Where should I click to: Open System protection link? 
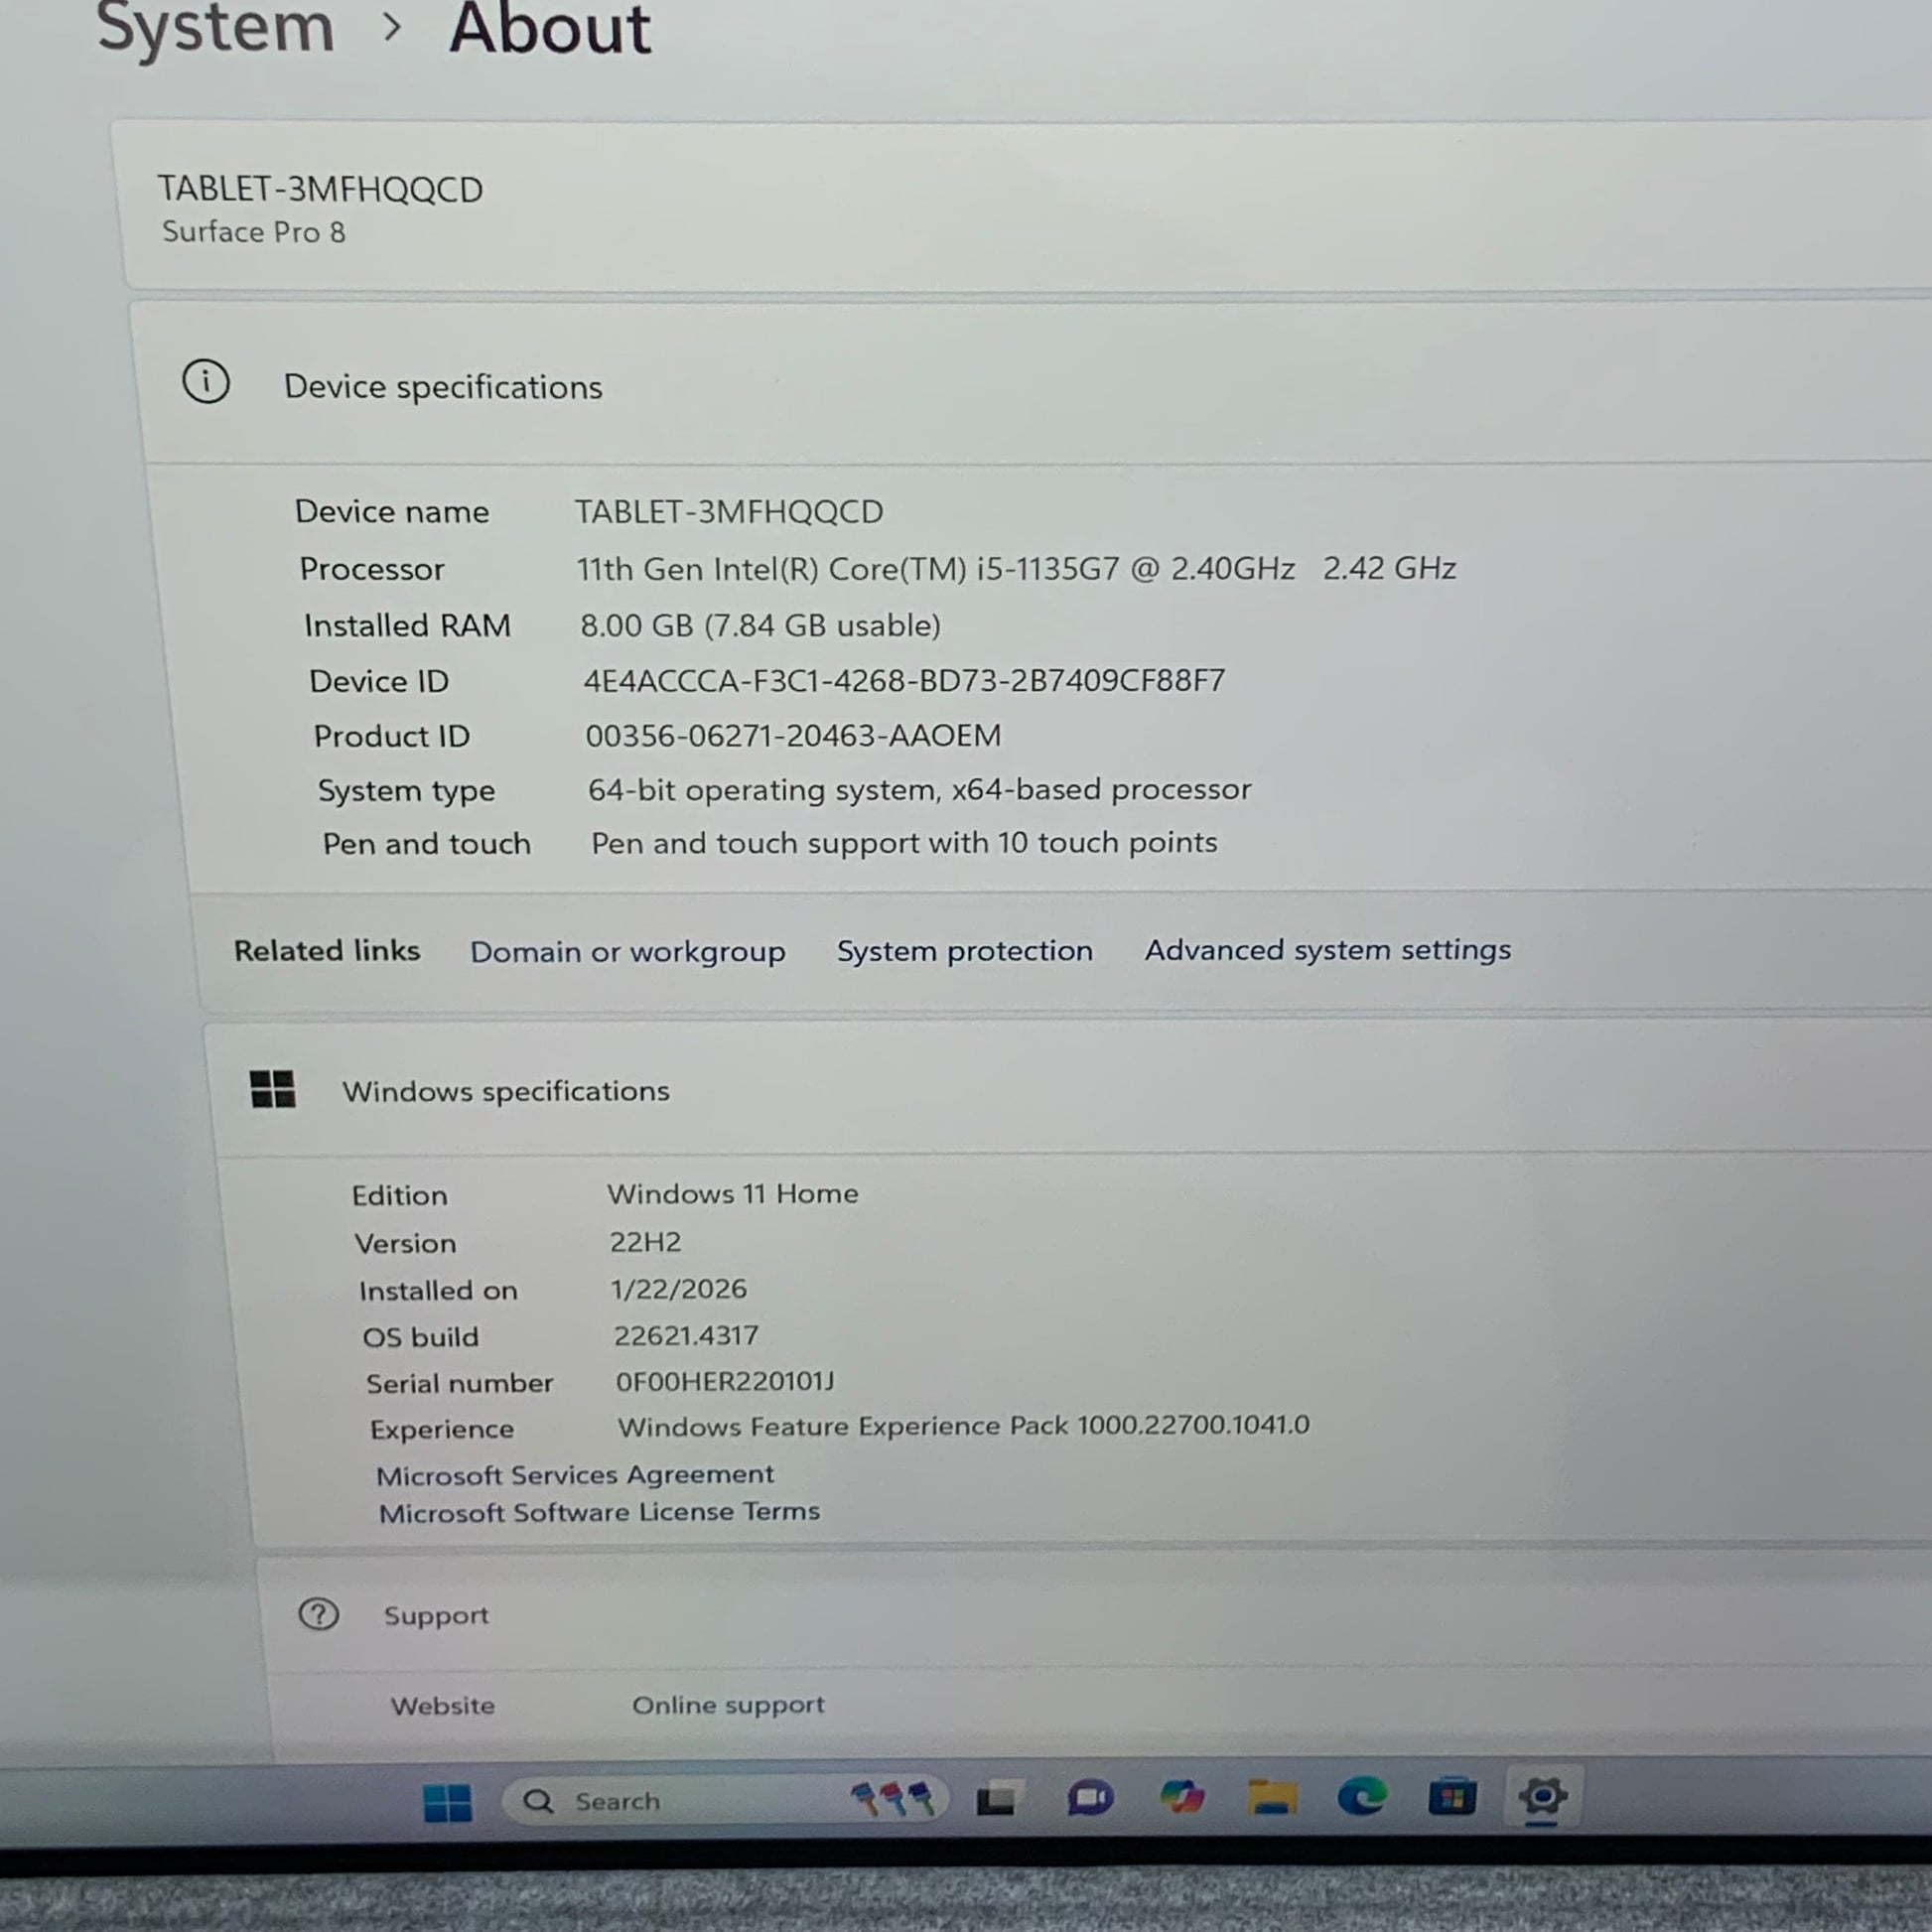(x=964, y=950)
